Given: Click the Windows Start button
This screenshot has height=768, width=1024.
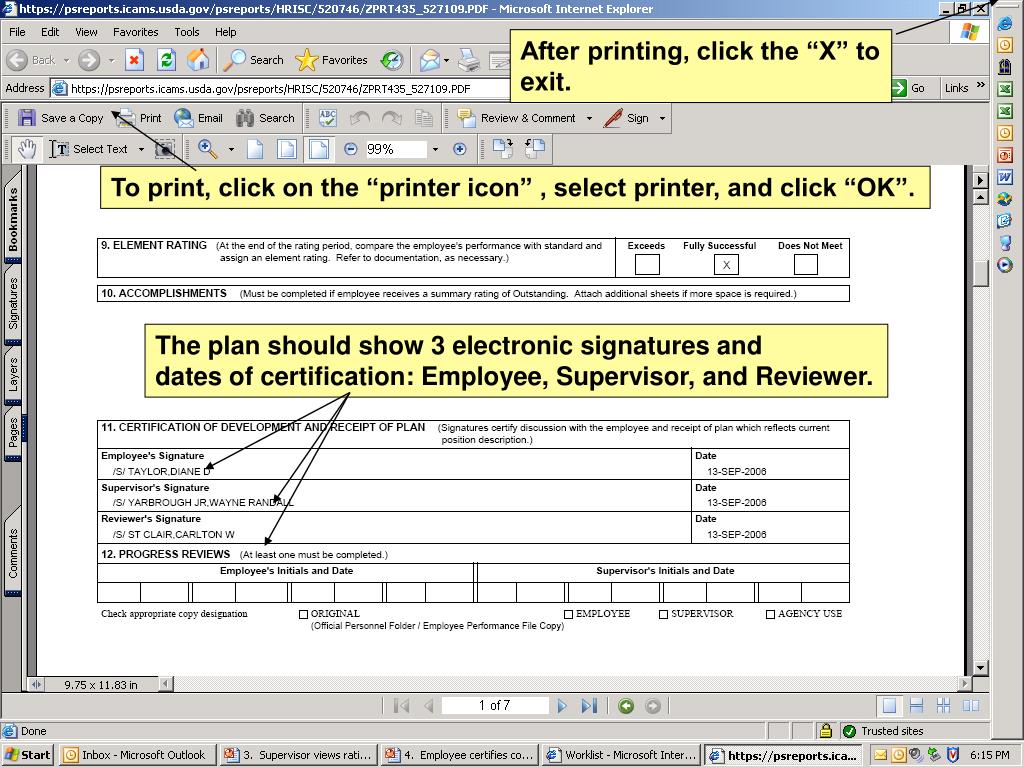Looking at the screenshot, I should [x=27, y=756].
